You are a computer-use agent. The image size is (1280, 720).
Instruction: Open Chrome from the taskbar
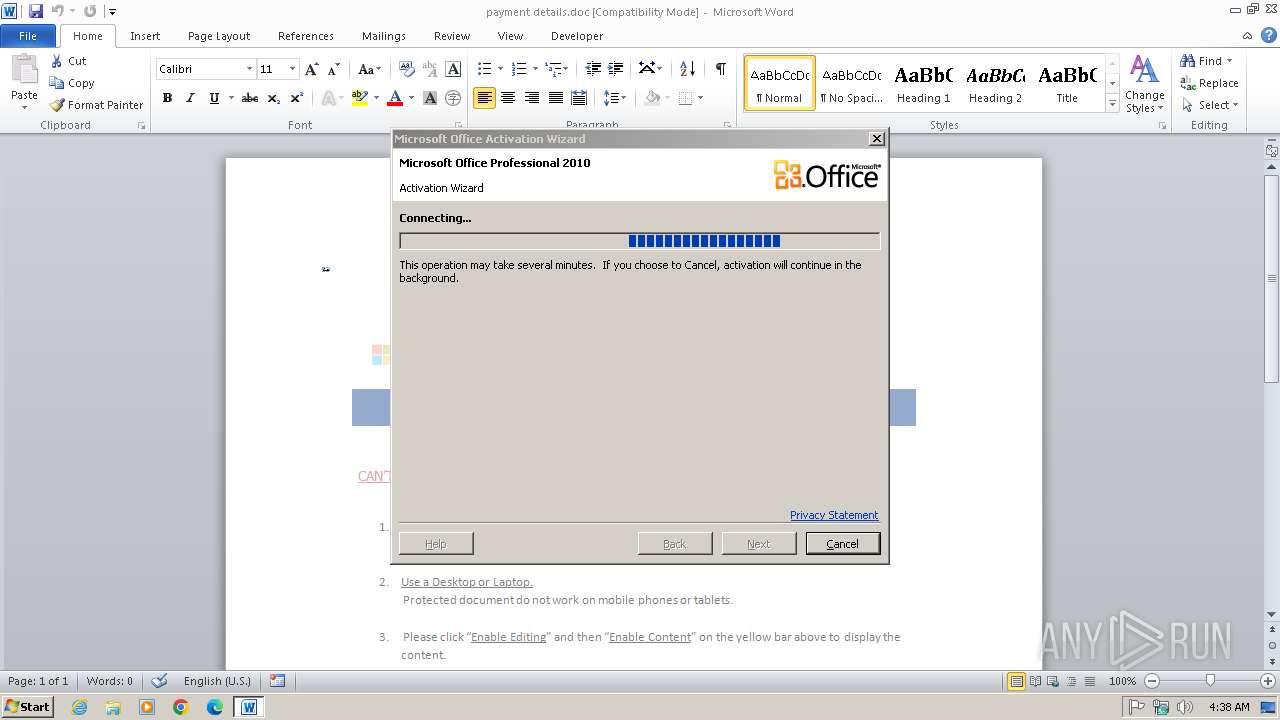point(181,707)
